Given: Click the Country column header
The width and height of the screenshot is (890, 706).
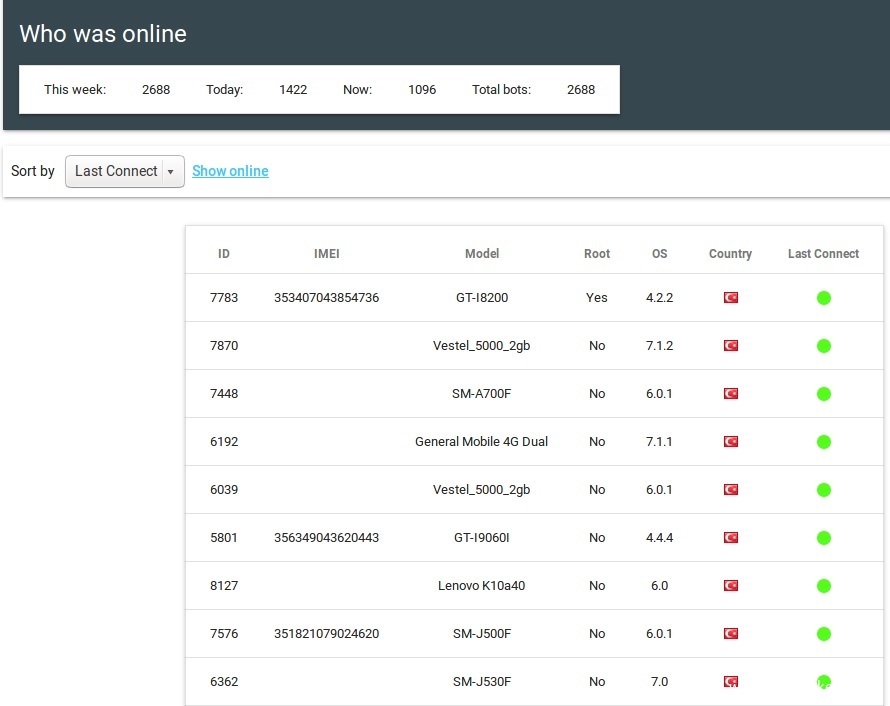Looking at the screenshot, I should point(730,254).
